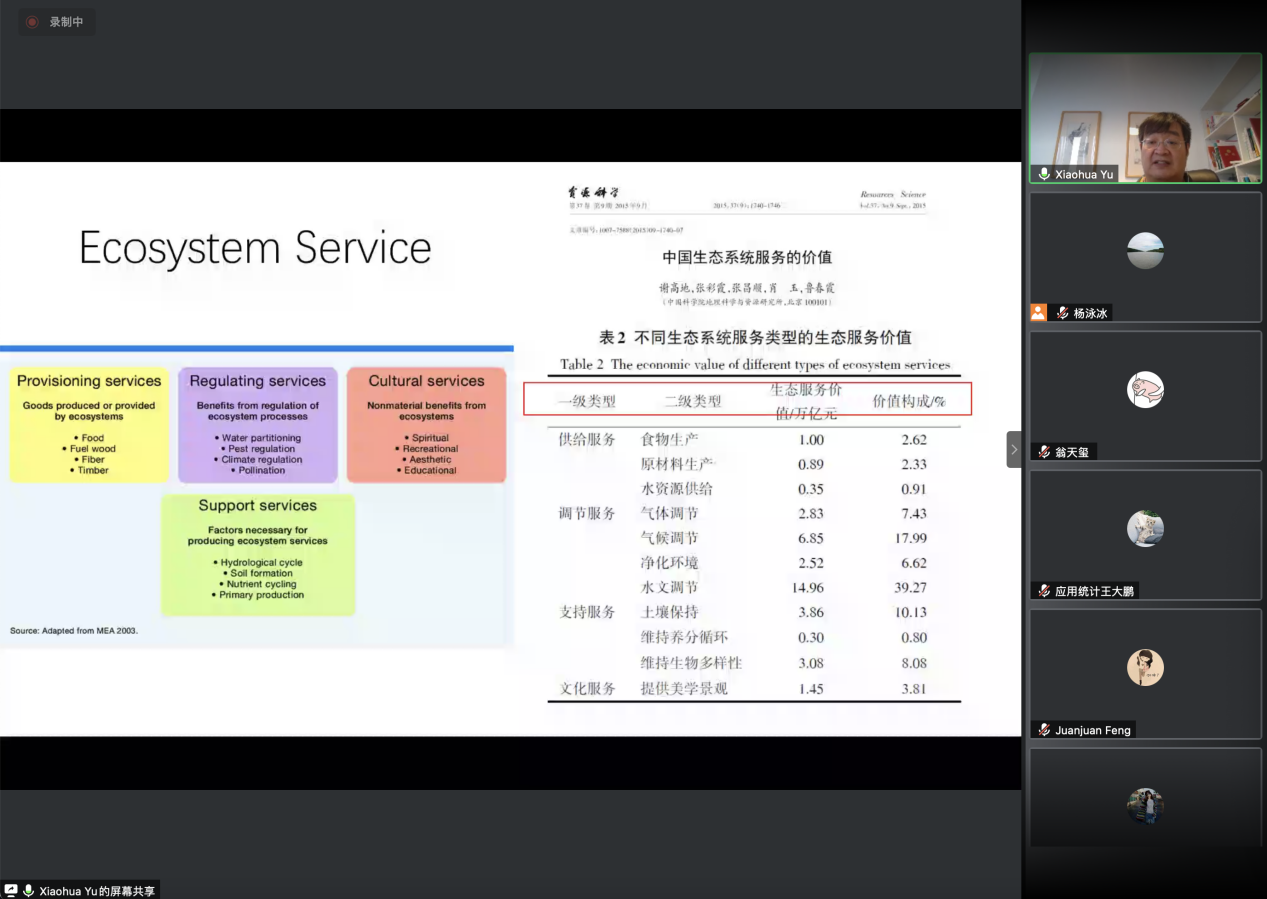Click the screen share icon at bottom left

pyautogui.click(x=11, y=890)
